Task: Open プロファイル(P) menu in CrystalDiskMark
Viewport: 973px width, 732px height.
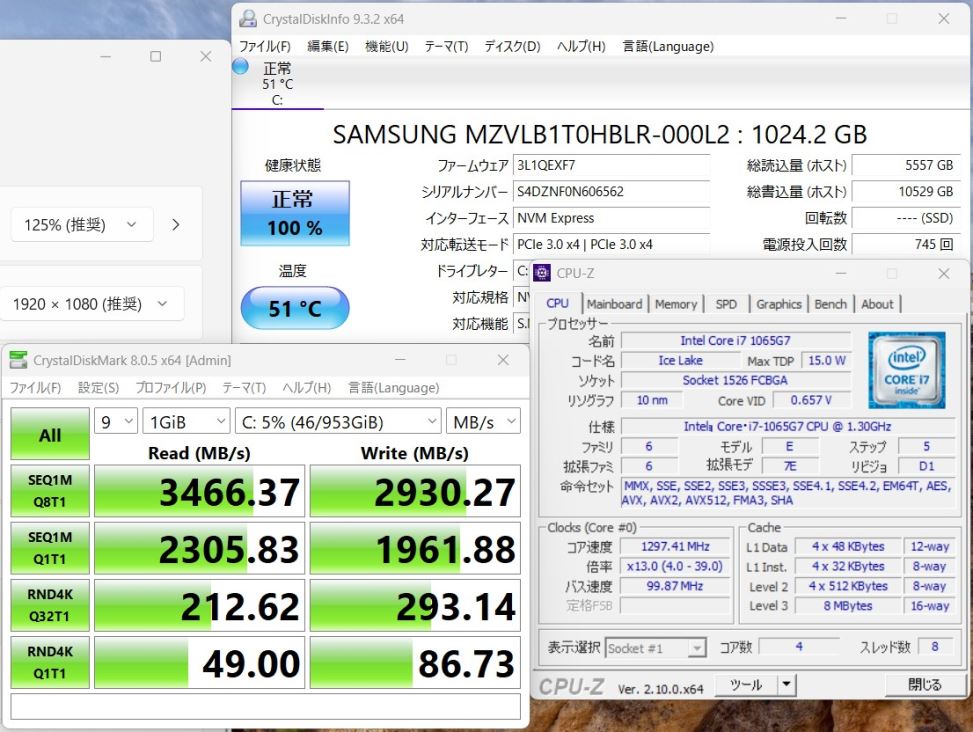Action: [171, 388]
